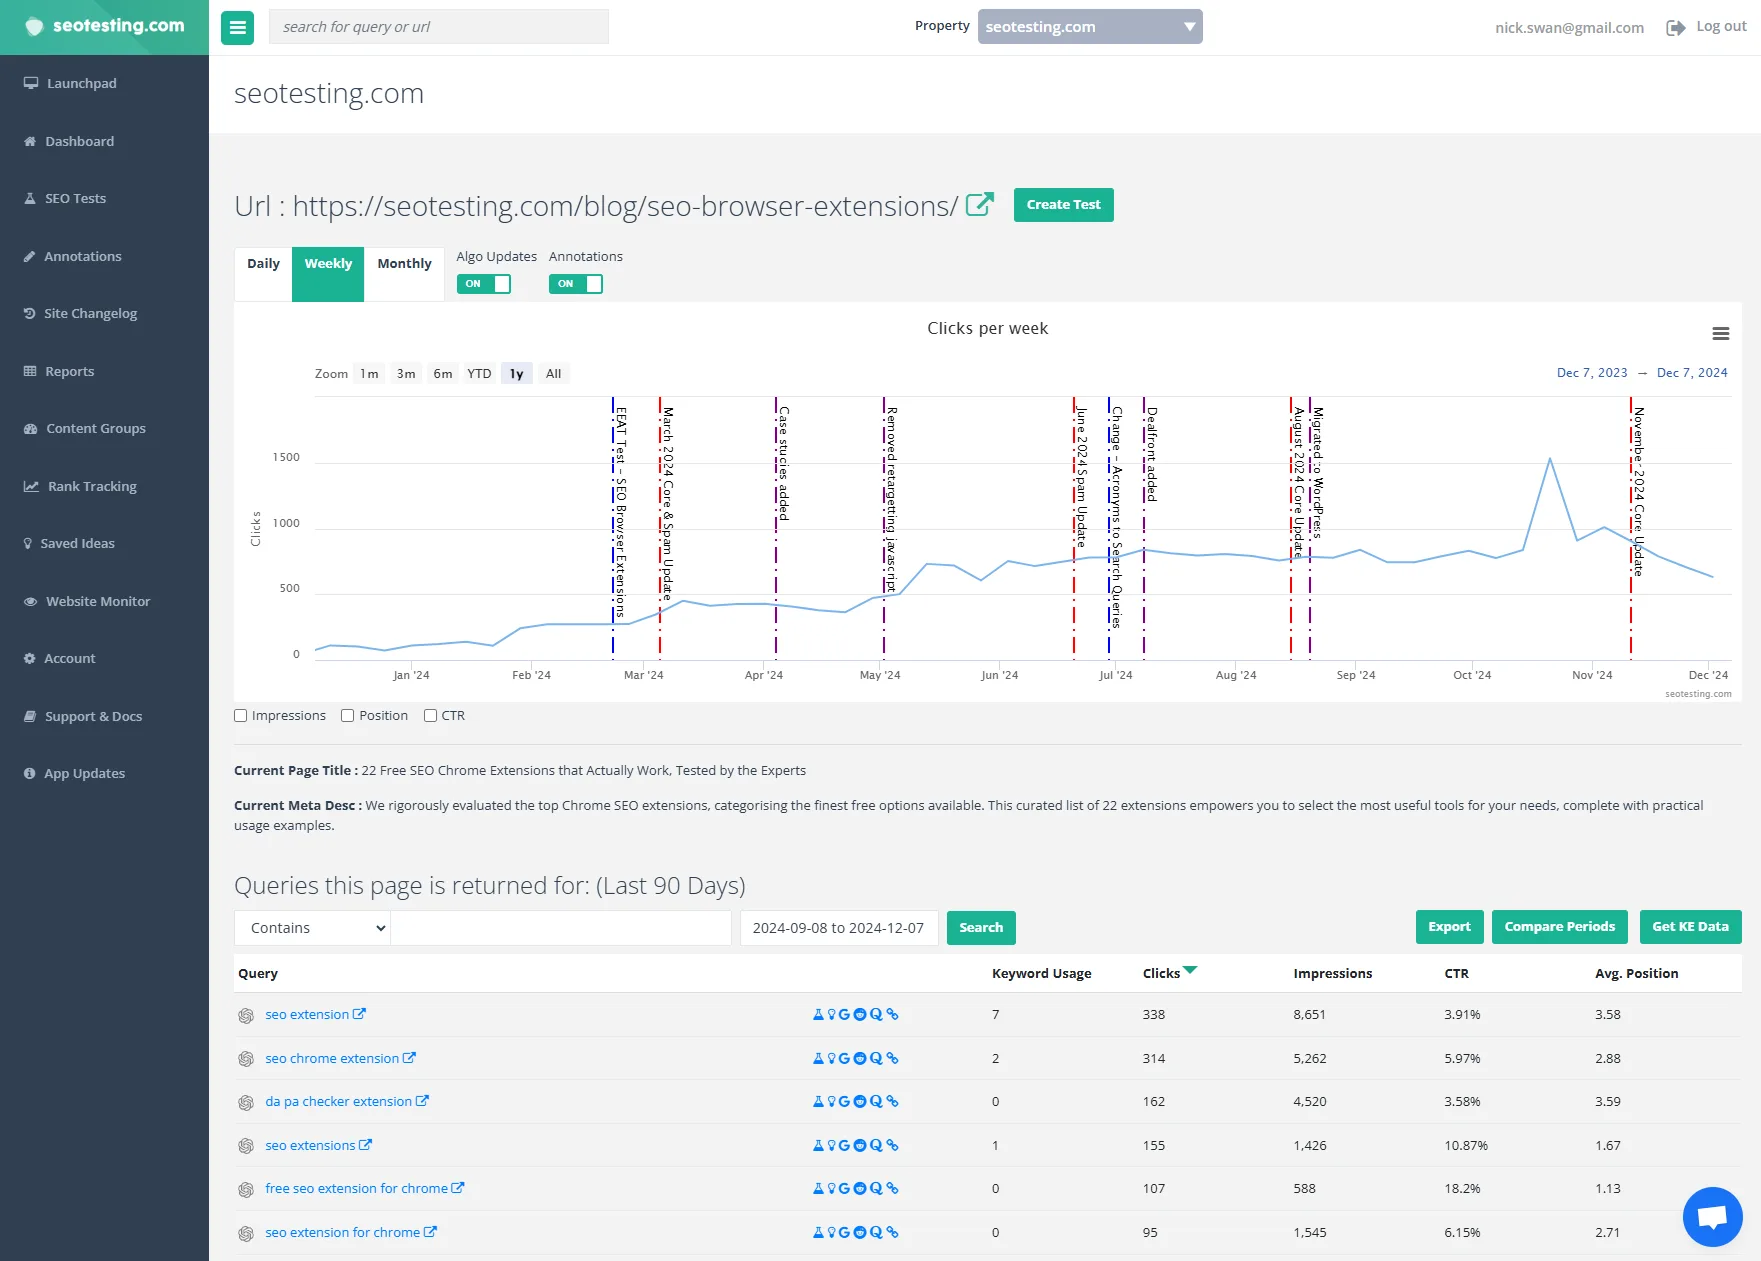This screenshot has height=1261, width=1761.
Task: Click Quora icon in 'seo extensions' row
Action: pos(876,1146)
